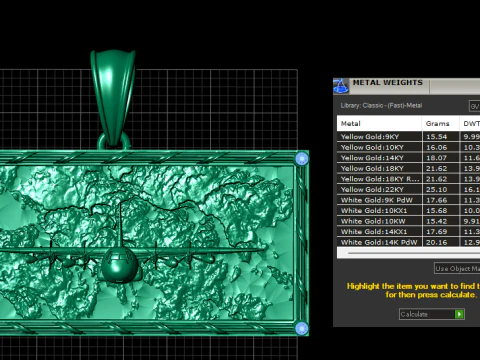Select the Yellow Gold:10KY row
This screenshot has height=360, width=480.
409,147
